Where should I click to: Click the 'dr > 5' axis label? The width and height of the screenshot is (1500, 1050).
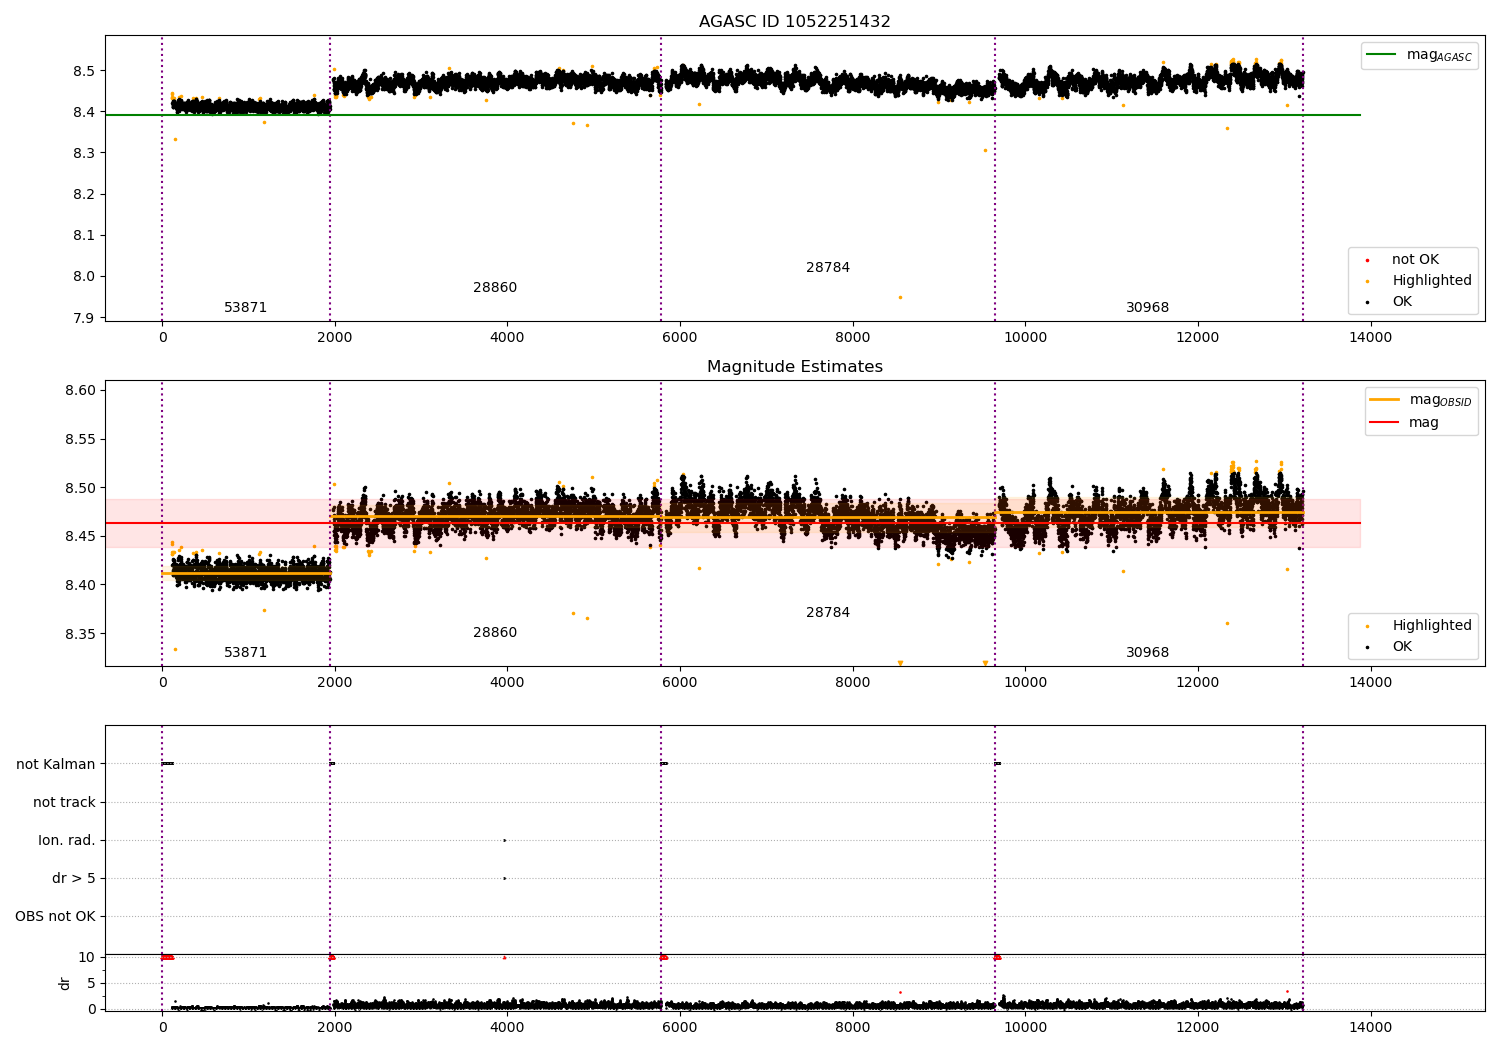click(x=74, y=879)
